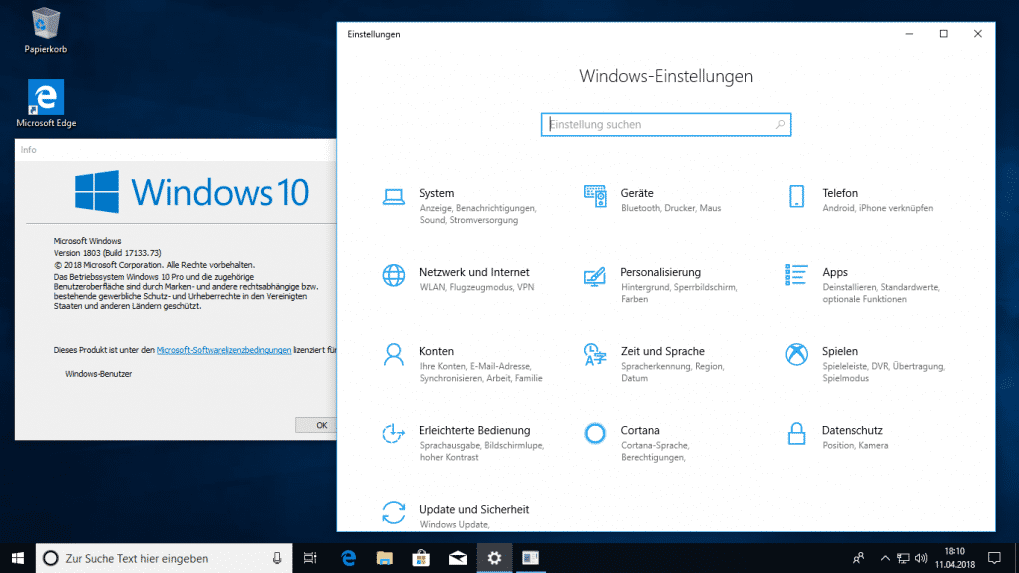This screenshot has height=573, width=1019.
Task: Click the Konten heading text
Action: pos(436,351)
